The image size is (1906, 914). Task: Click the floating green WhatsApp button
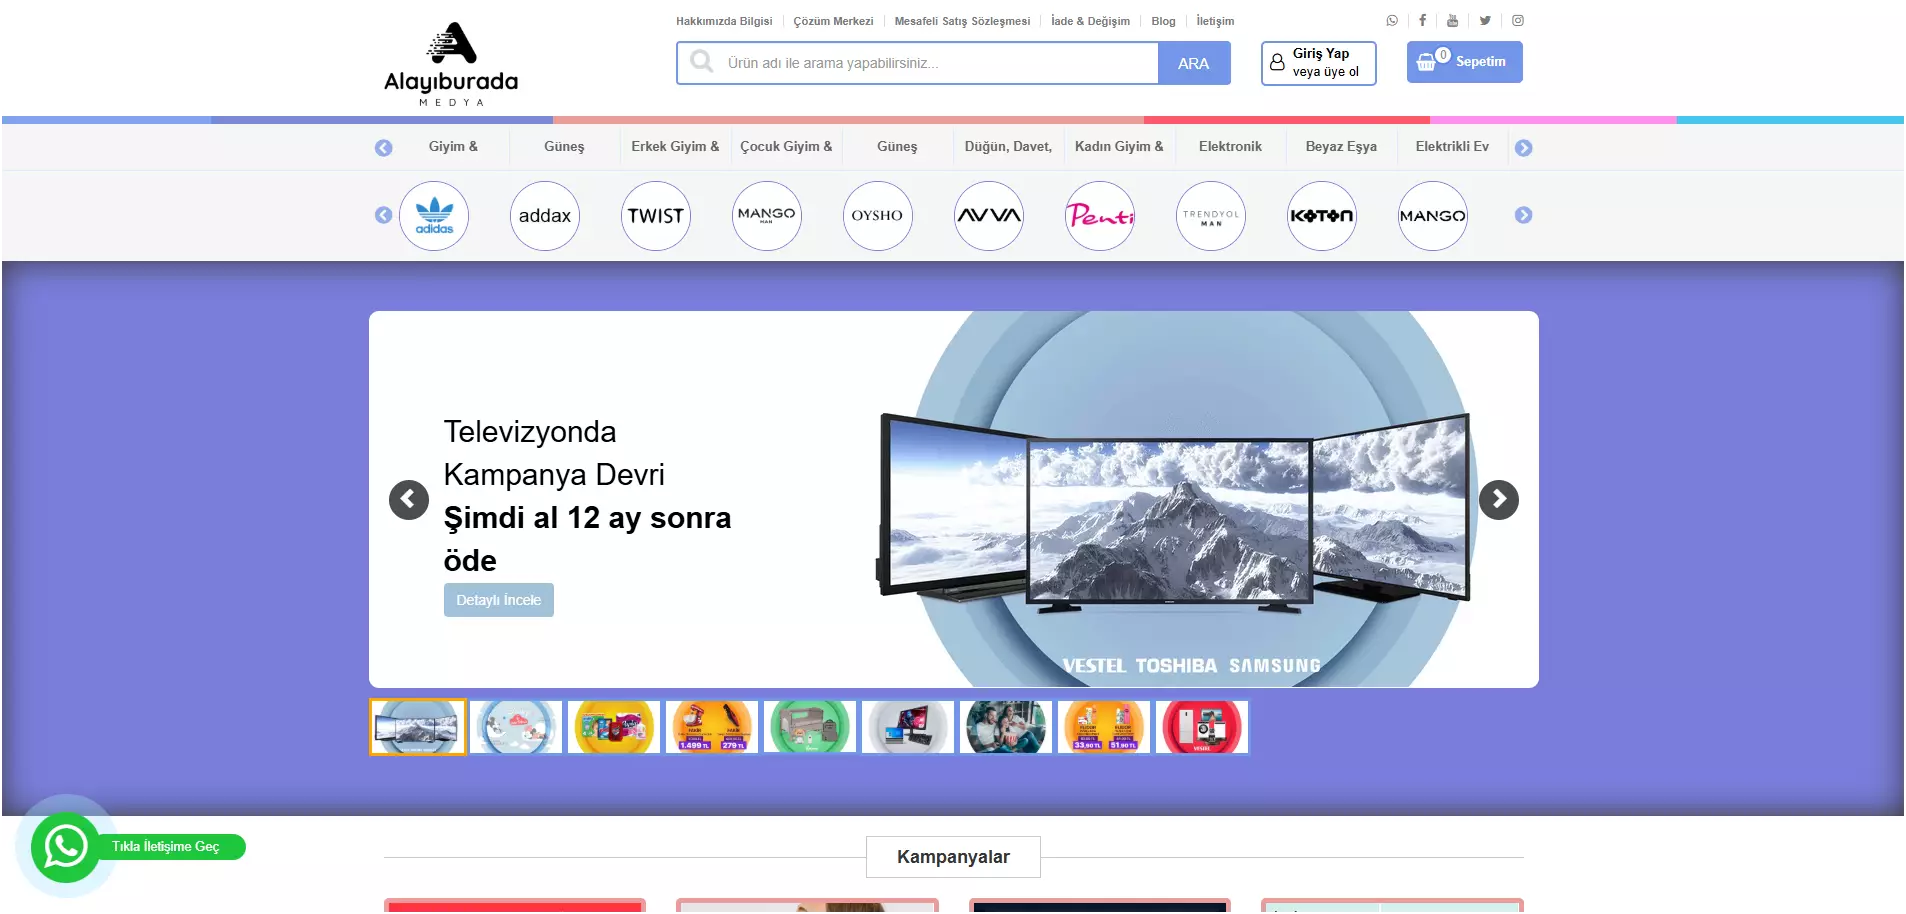(x=66, y=847)
